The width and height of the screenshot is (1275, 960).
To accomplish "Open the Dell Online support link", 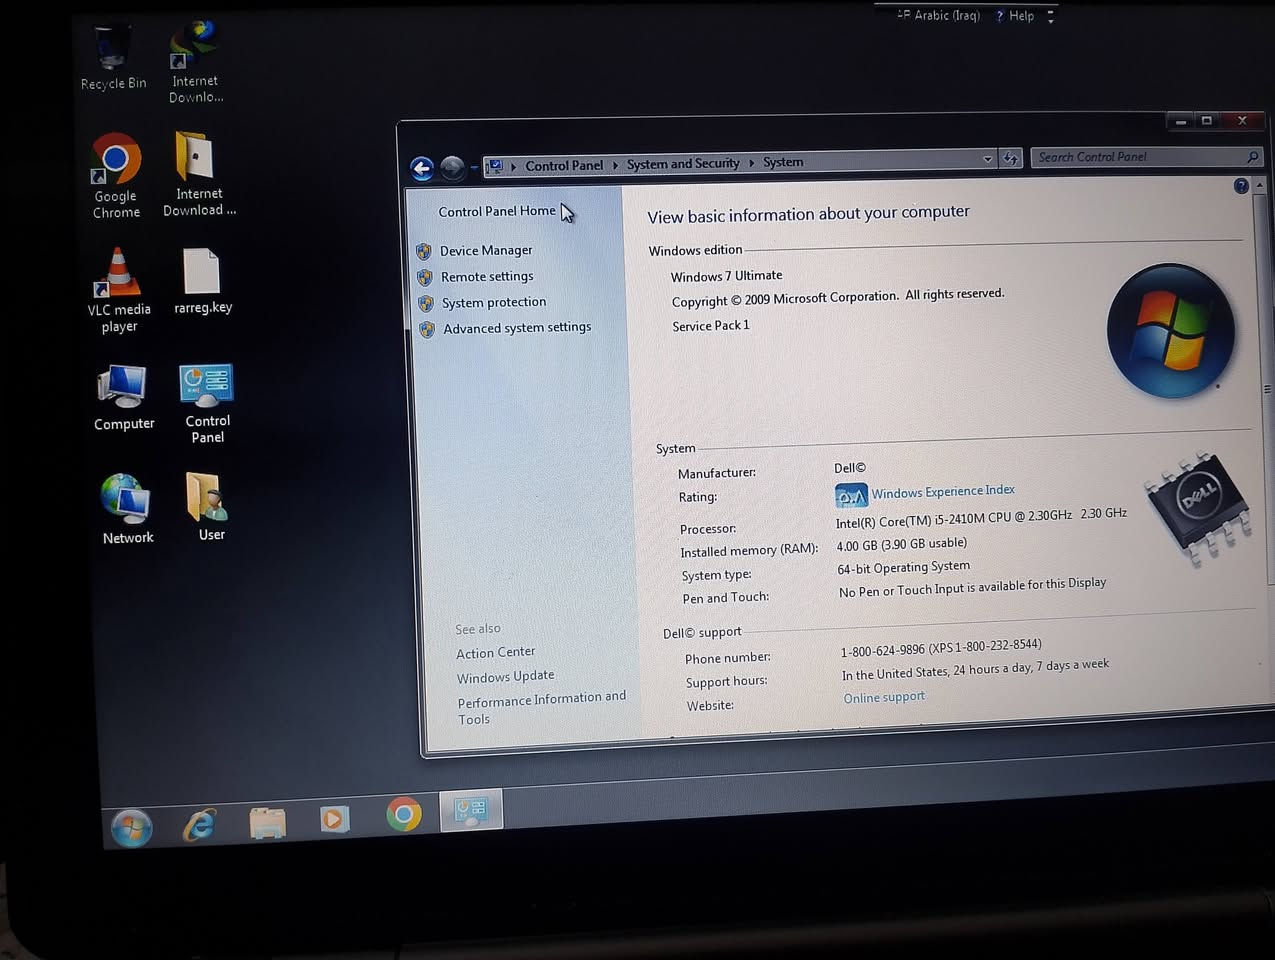I will click(x=884, y=697).
